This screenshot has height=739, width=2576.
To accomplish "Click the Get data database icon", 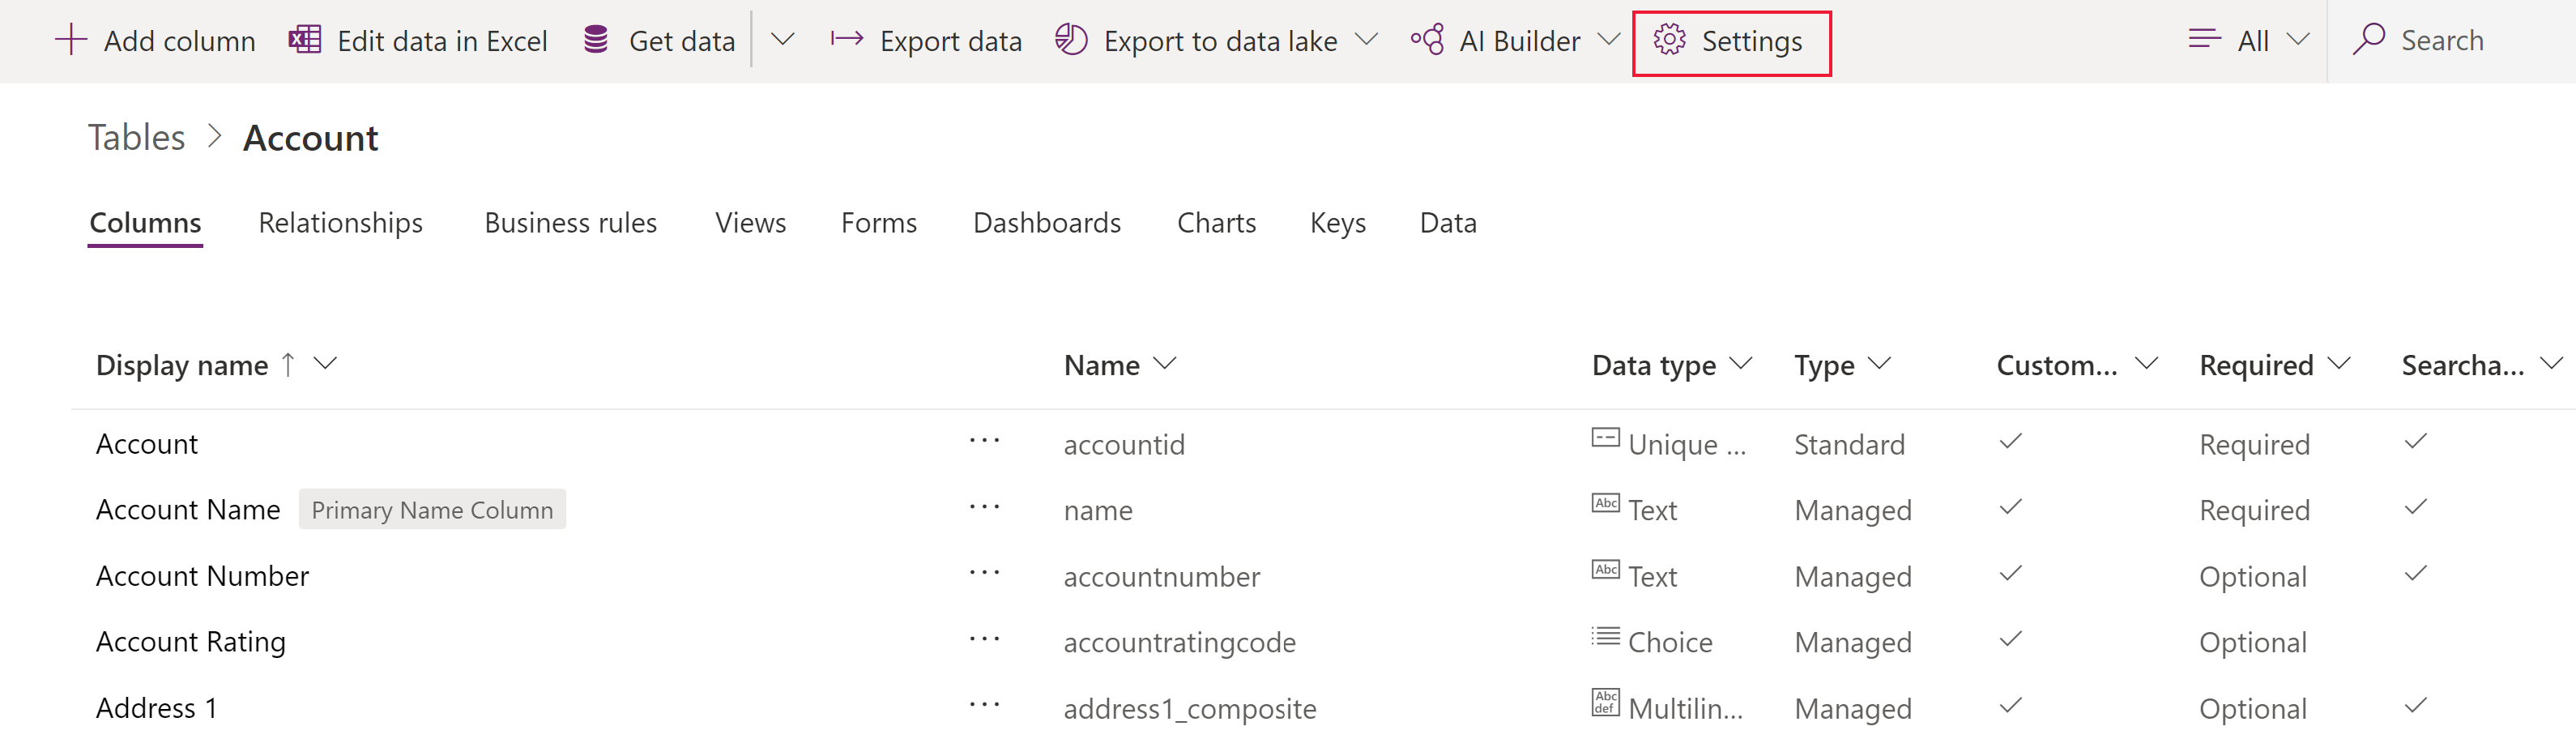I will click(x=596, y=40).
